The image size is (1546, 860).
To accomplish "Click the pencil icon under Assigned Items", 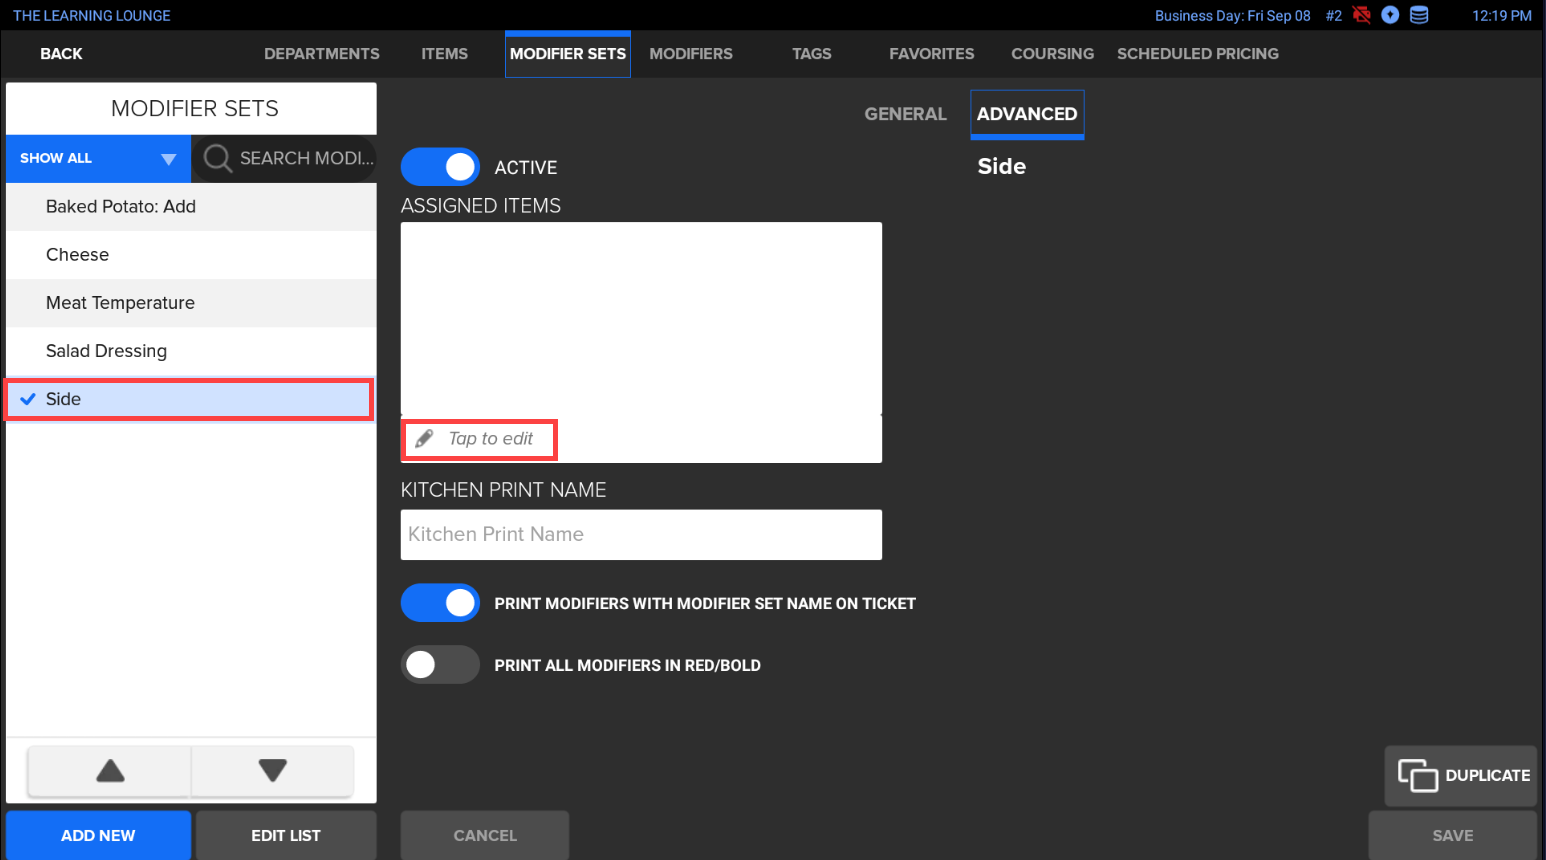I will [x=424, y=439].
